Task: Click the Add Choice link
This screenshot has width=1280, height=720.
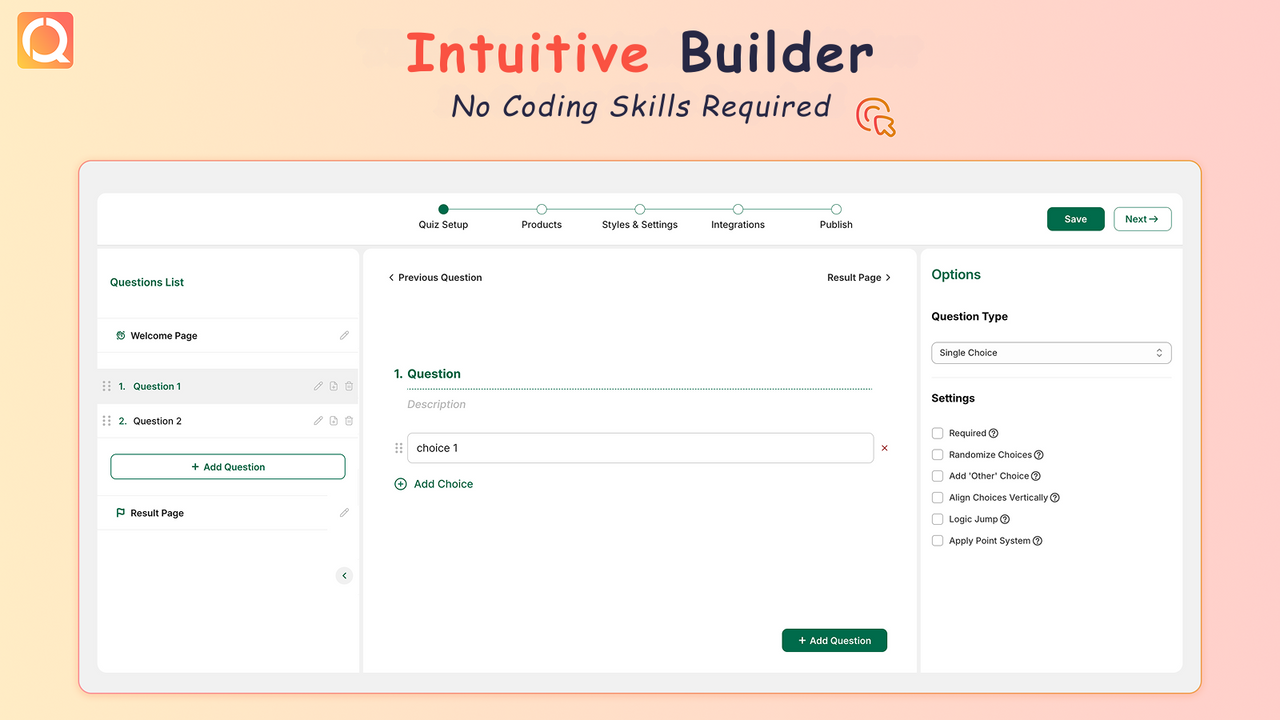Action: (x=434, y=484)
